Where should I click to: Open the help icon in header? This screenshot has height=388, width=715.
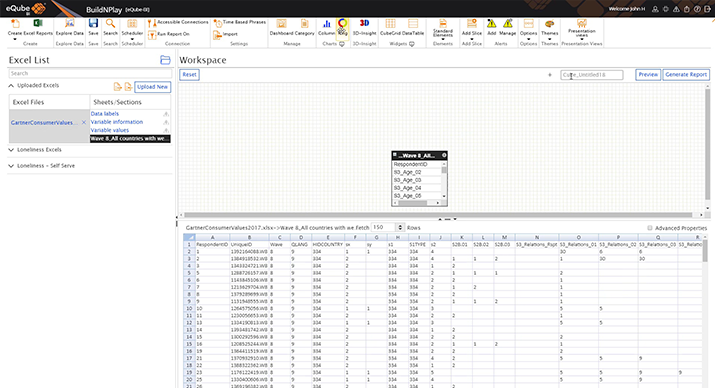pos(697,9)
